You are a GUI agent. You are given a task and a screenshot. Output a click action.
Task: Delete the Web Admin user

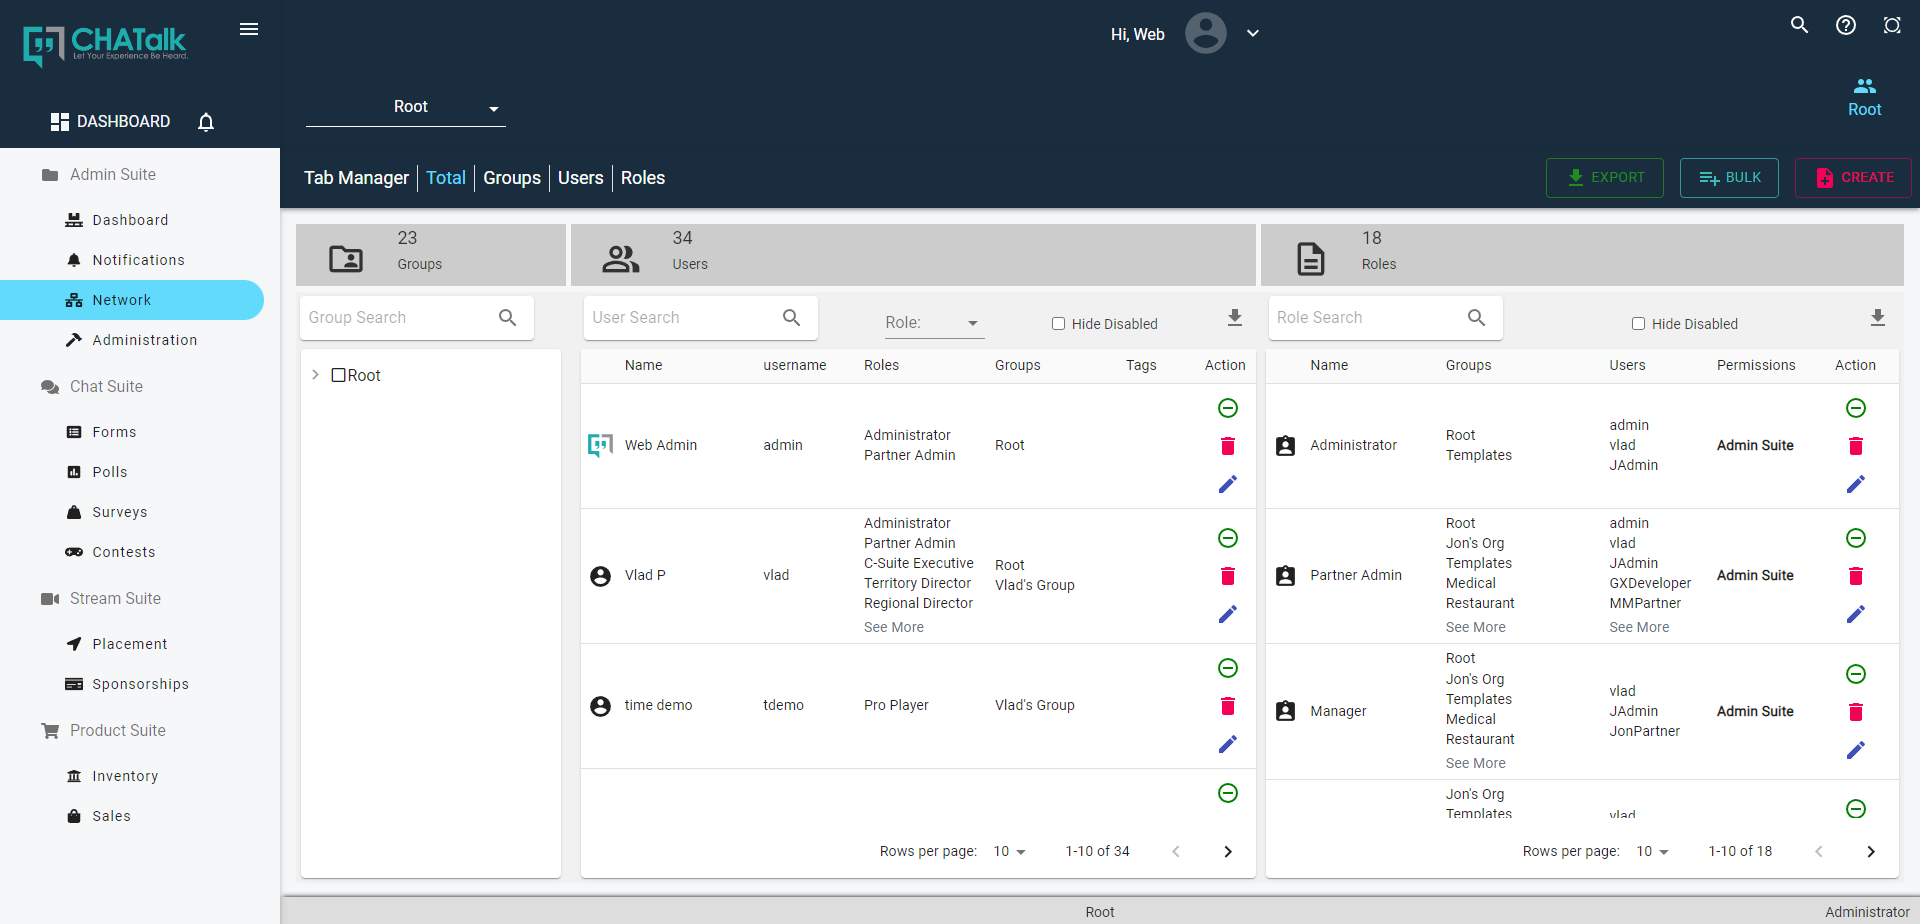tap(1228, 446)
